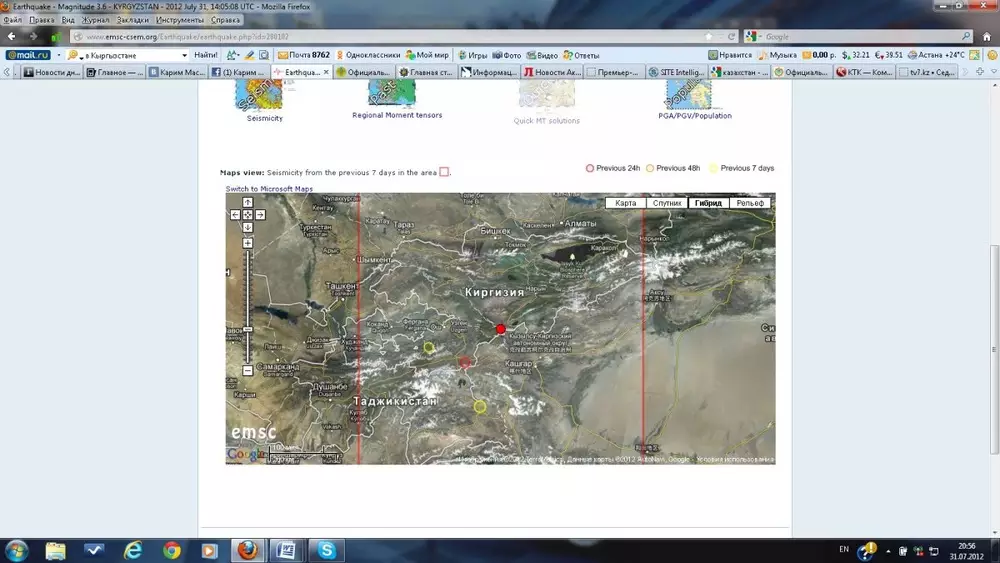This screenshot has height=563, width=1000.
Task: Click the map zoom in plus button
Action: pyautogui.click(x=248, y=243)
